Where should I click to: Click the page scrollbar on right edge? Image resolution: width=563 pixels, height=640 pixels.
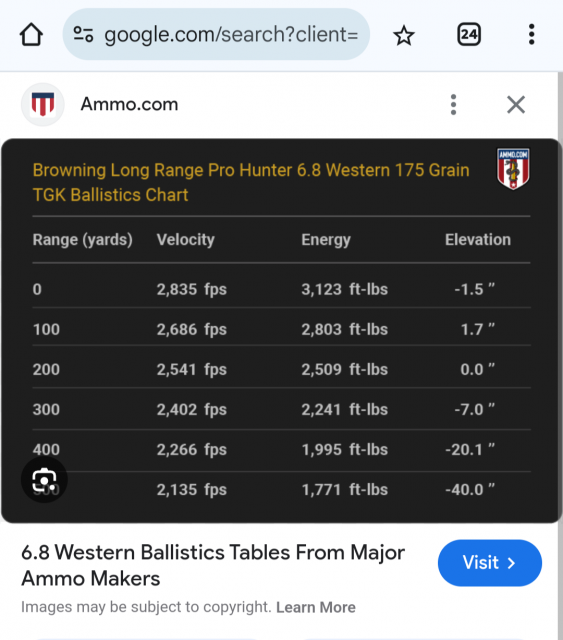tap(560, 355)
